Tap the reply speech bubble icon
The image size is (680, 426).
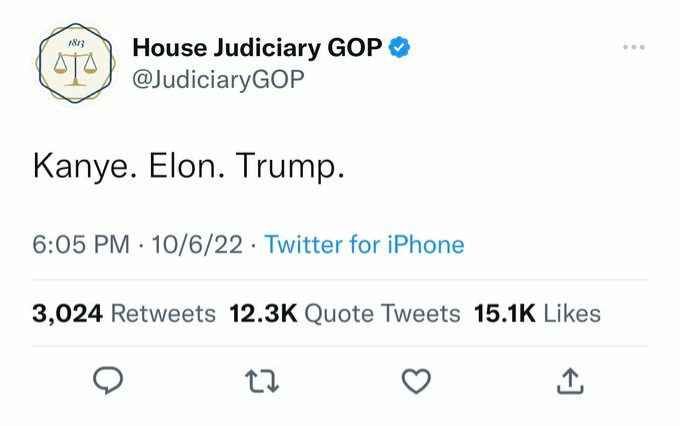tap(108, 381)
